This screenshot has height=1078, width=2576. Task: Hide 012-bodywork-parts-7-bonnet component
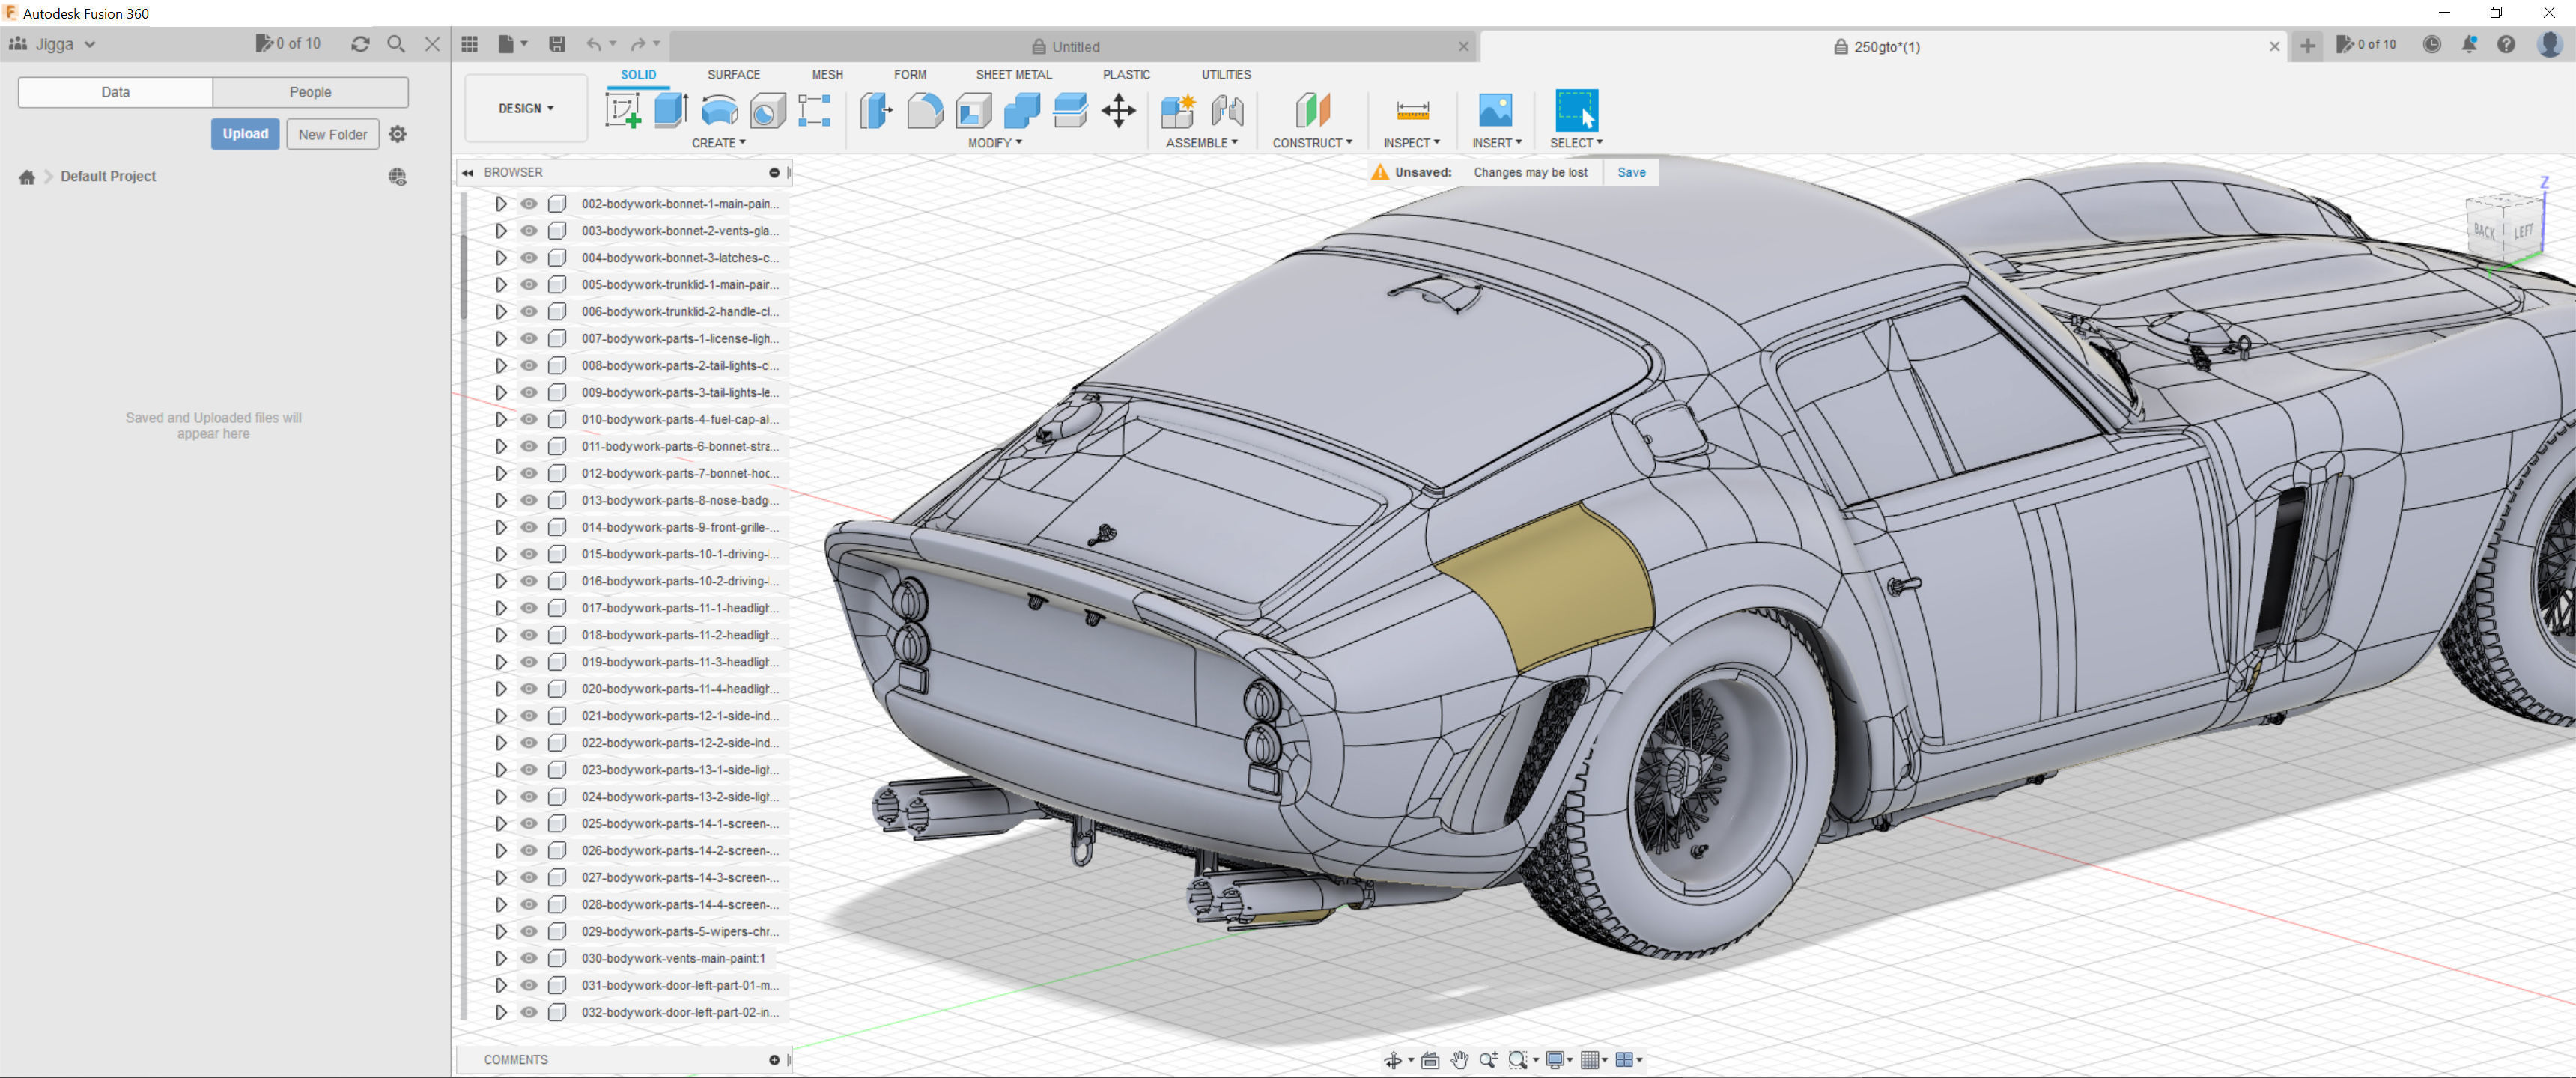coord(529,473)
